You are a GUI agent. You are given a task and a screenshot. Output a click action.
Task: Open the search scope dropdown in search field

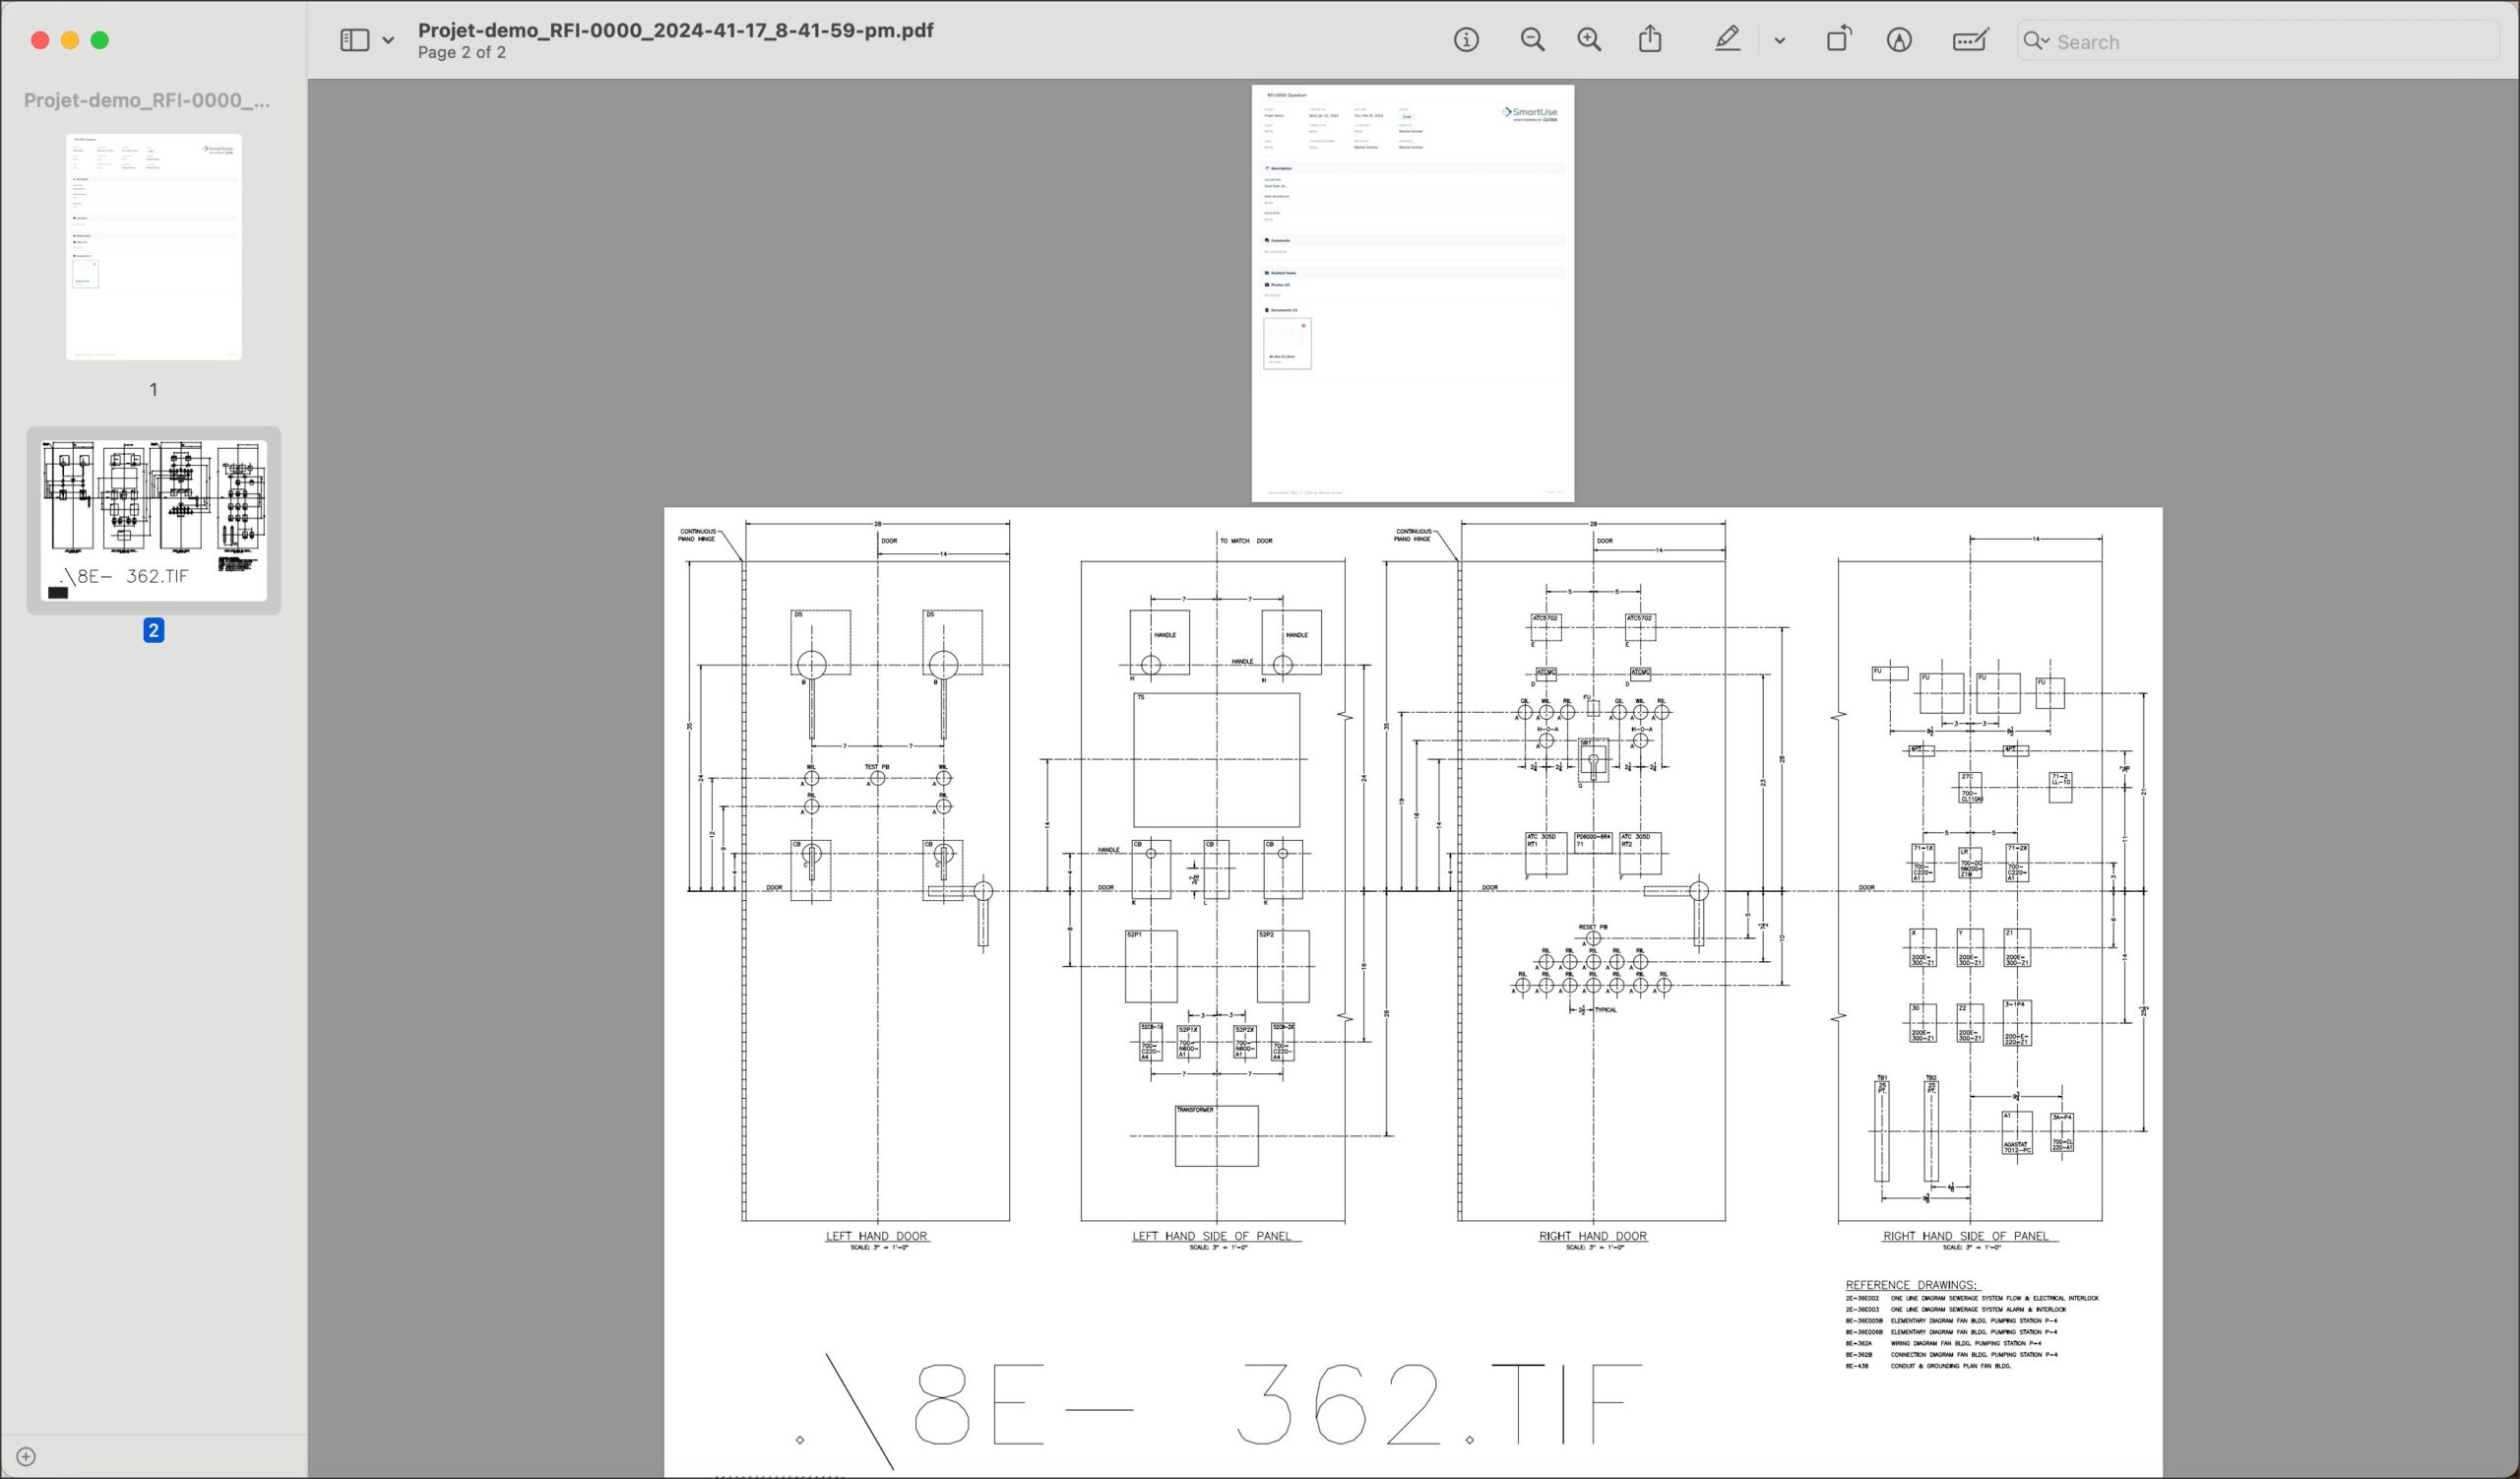click(x=2037, y=42)
